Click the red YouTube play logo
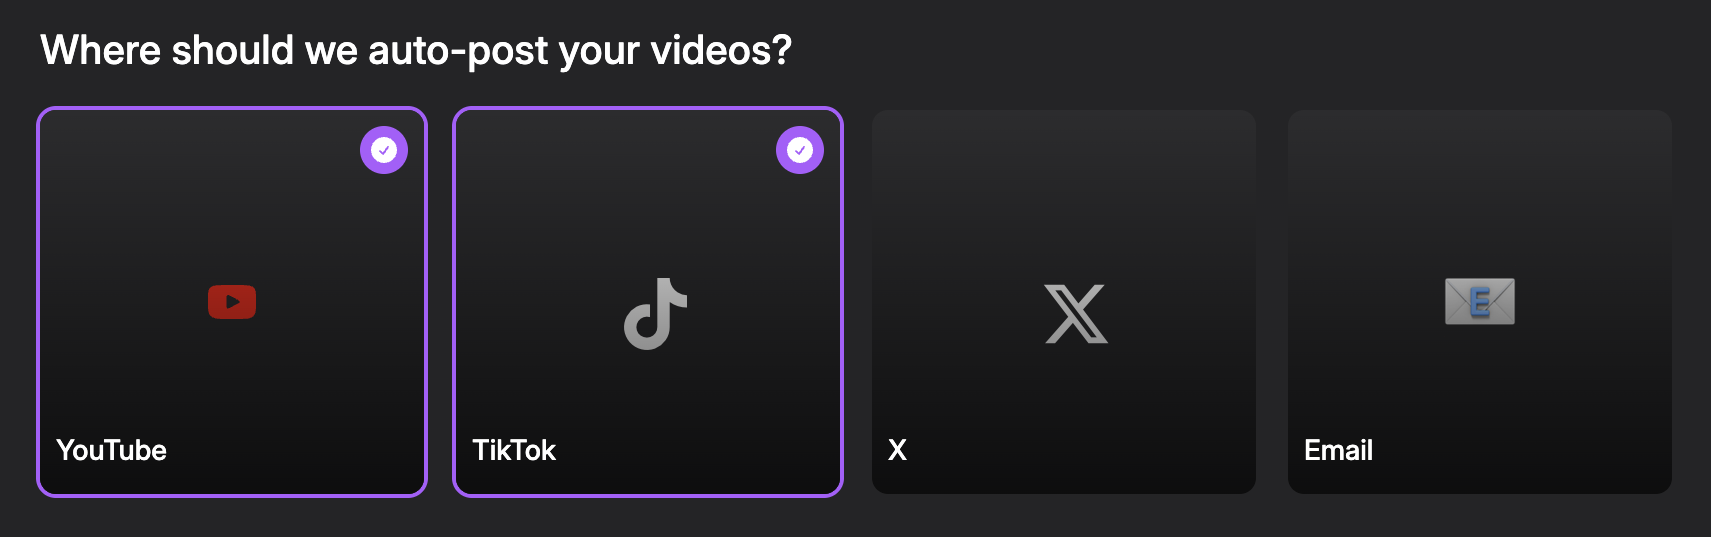The image size is (1711, 537). tap(232, 302)
